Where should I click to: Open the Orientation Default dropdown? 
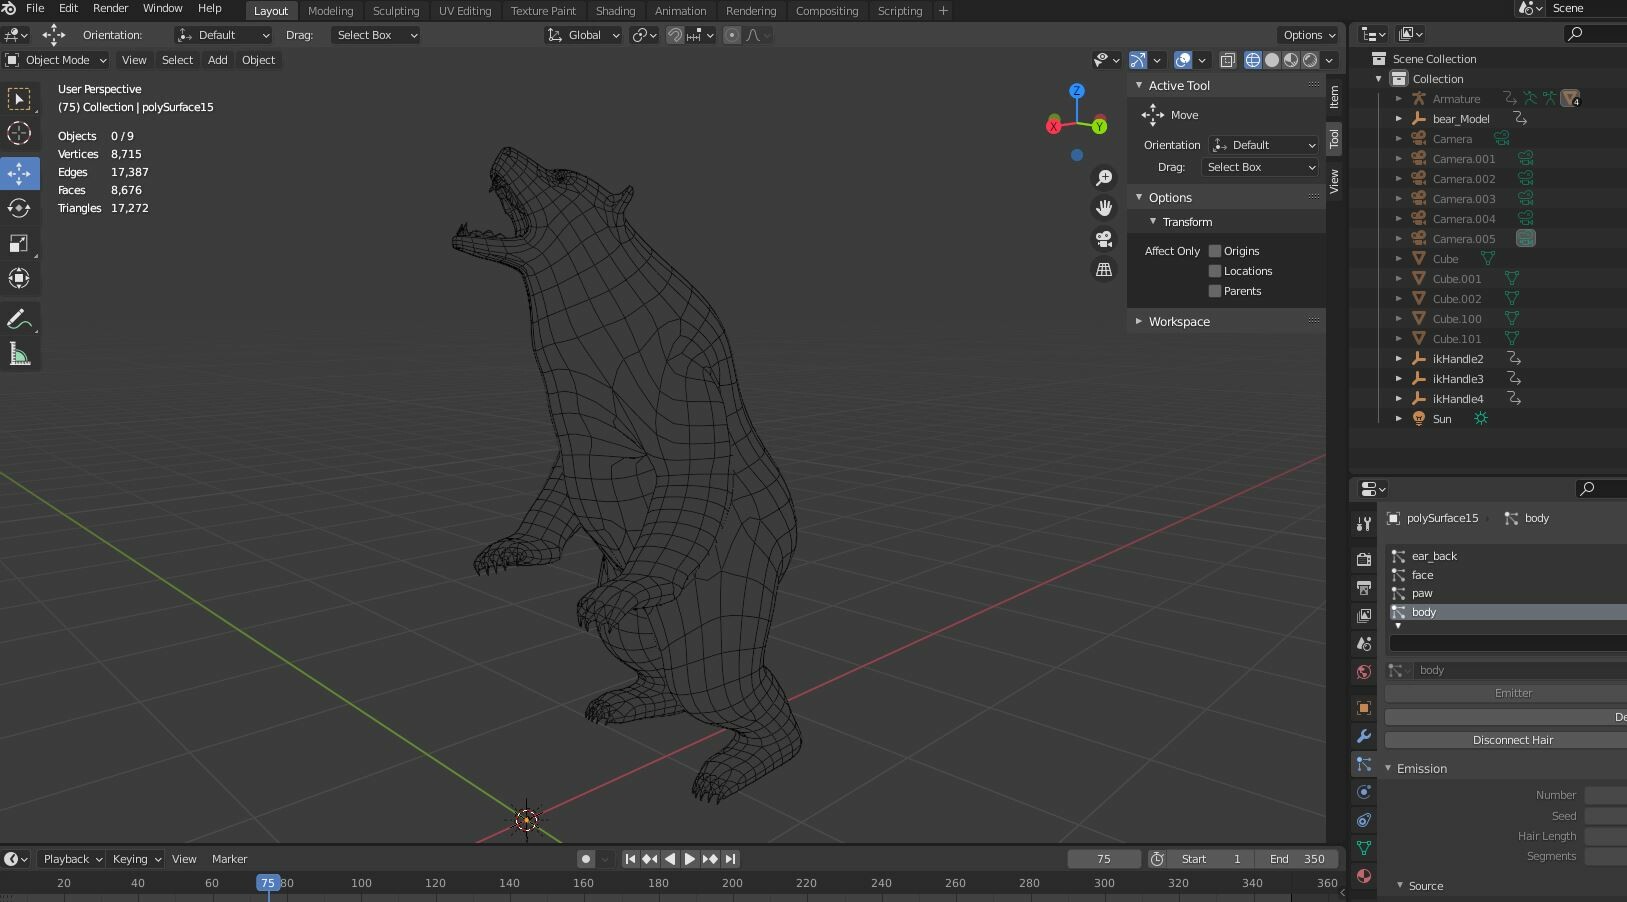[x=1263, y=145]
